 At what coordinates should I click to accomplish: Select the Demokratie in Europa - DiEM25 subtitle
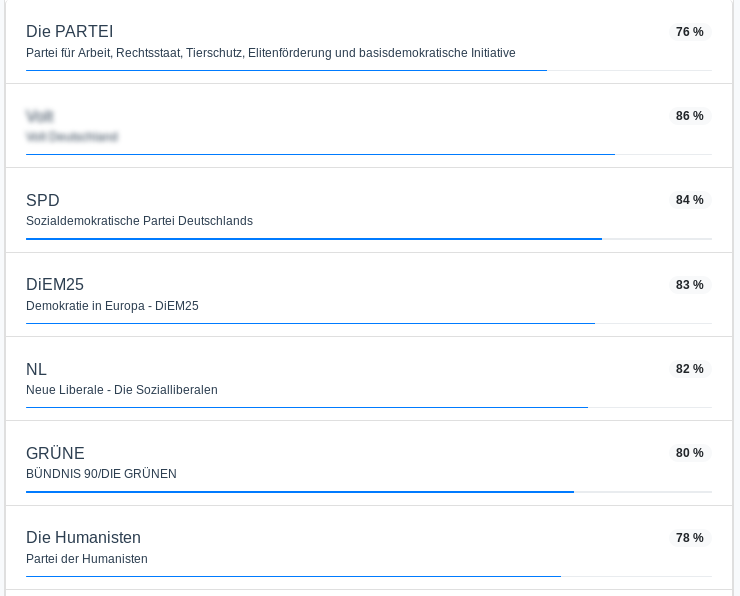(x=112, y=306)
